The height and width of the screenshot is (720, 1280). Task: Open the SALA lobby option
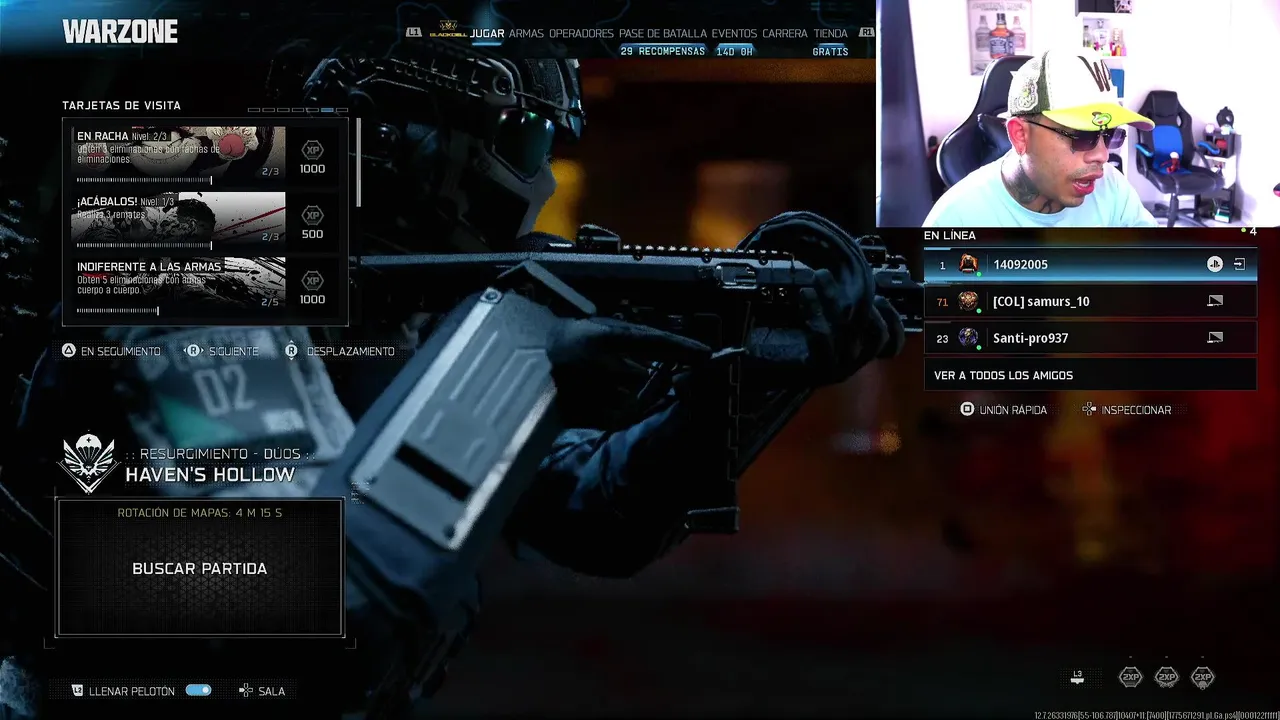(271, 691)
